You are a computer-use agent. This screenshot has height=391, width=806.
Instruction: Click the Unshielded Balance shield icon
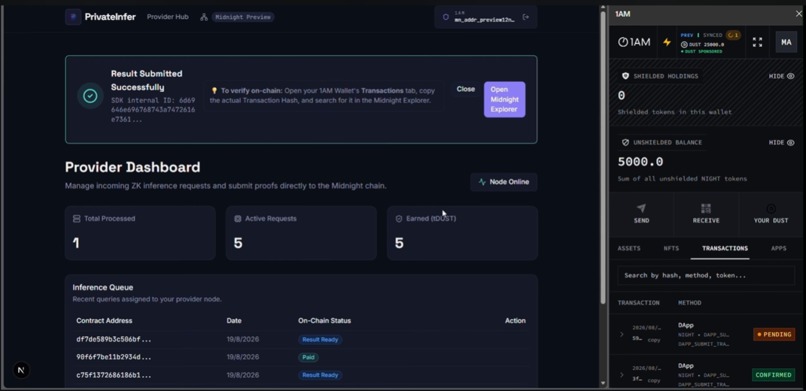point(626,142)
